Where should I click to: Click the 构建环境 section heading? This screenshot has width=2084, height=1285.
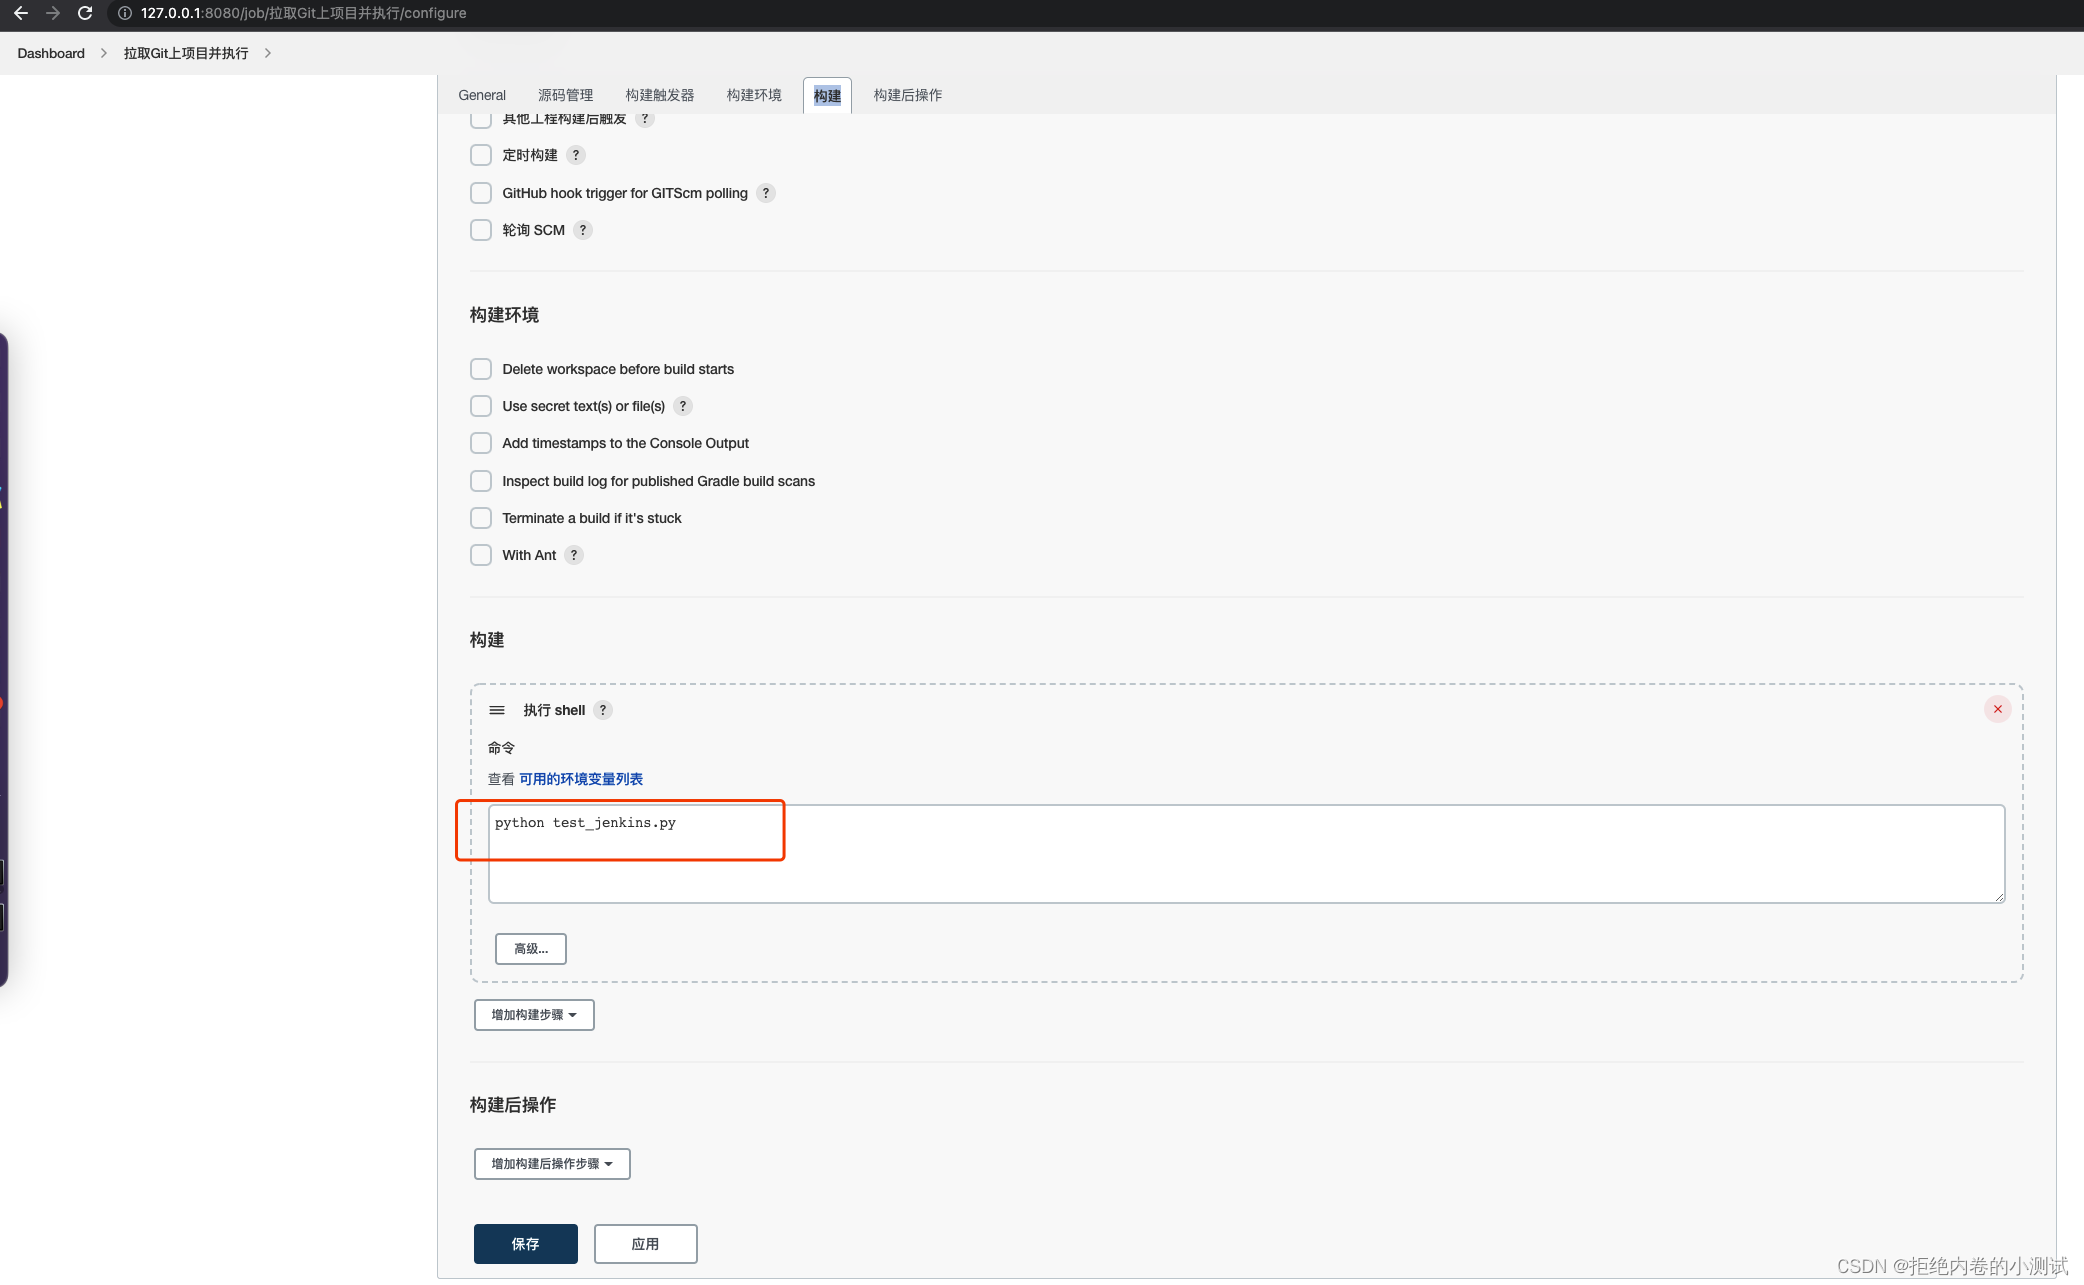pos(505,315)
